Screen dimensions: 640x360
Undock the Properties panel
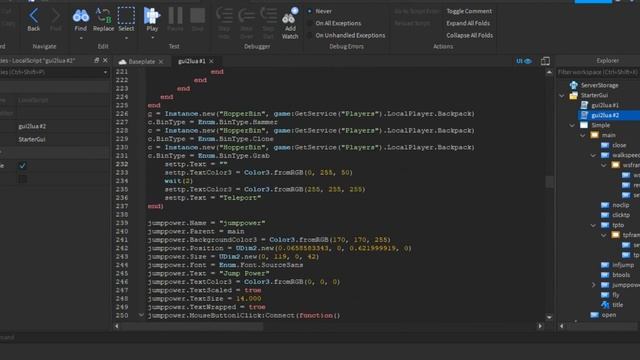point(96,60)
